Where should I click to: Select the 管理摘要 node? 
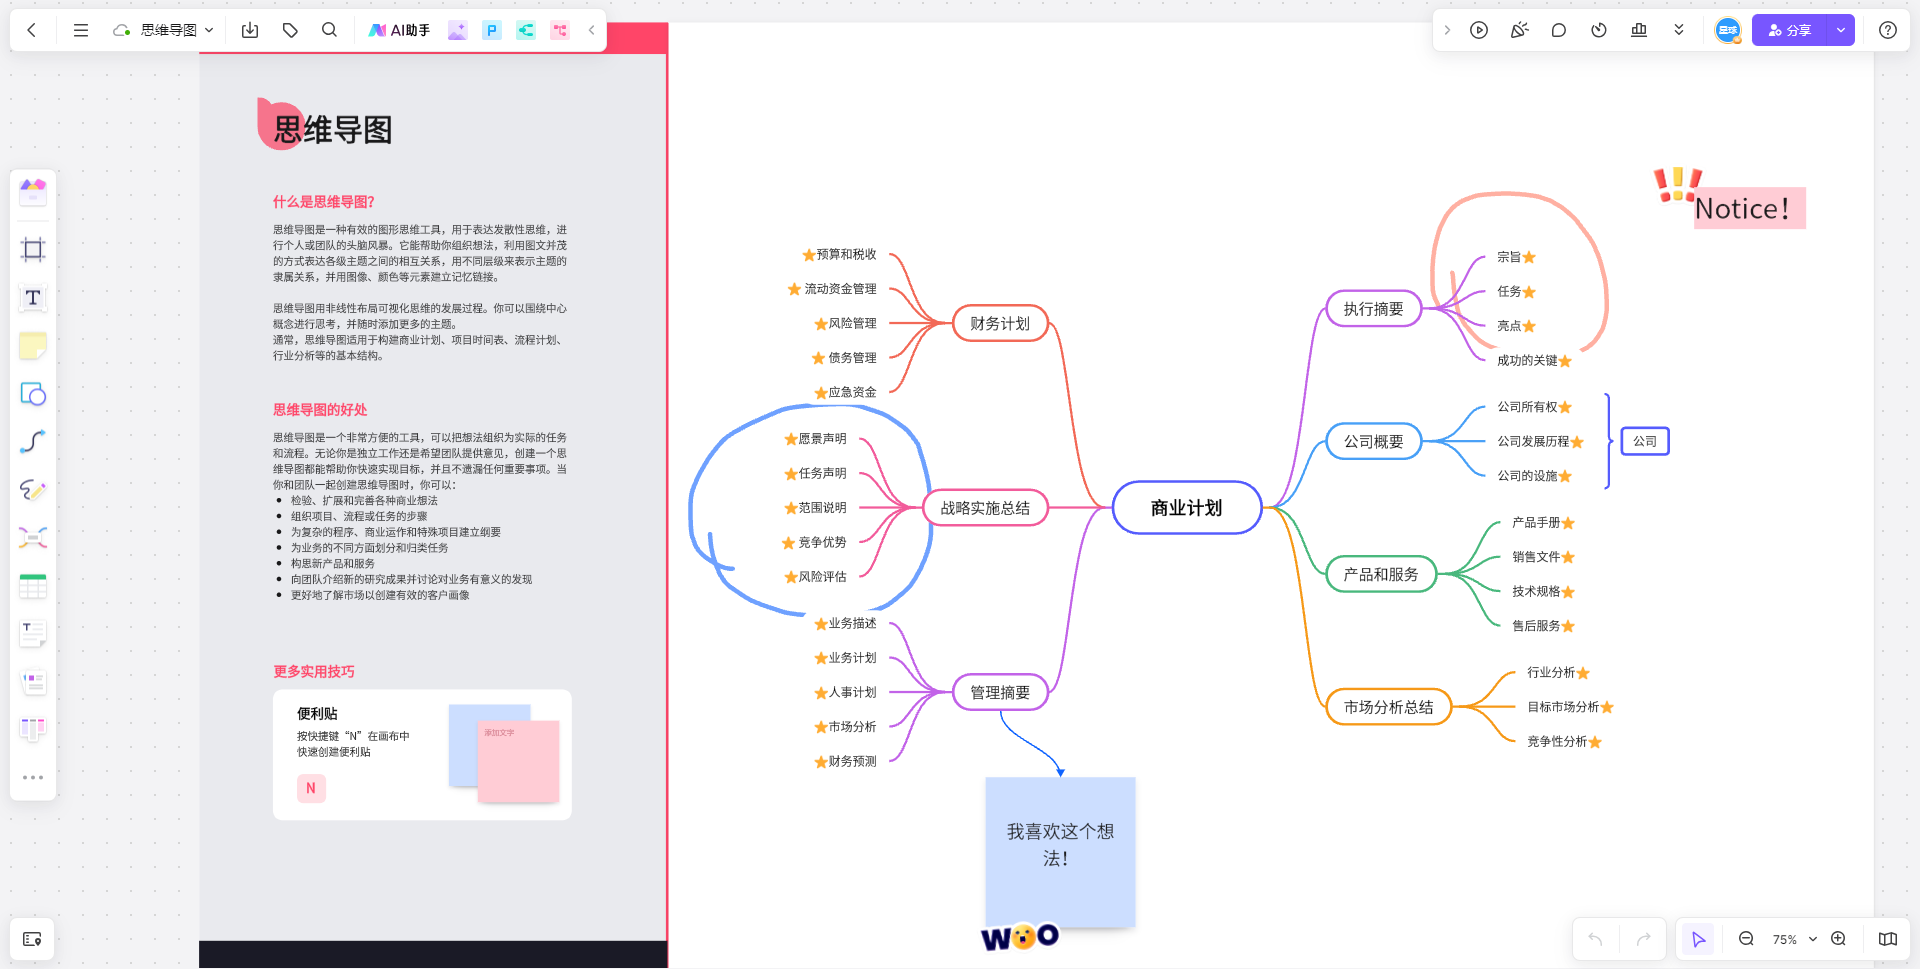tap(1000, 692)
